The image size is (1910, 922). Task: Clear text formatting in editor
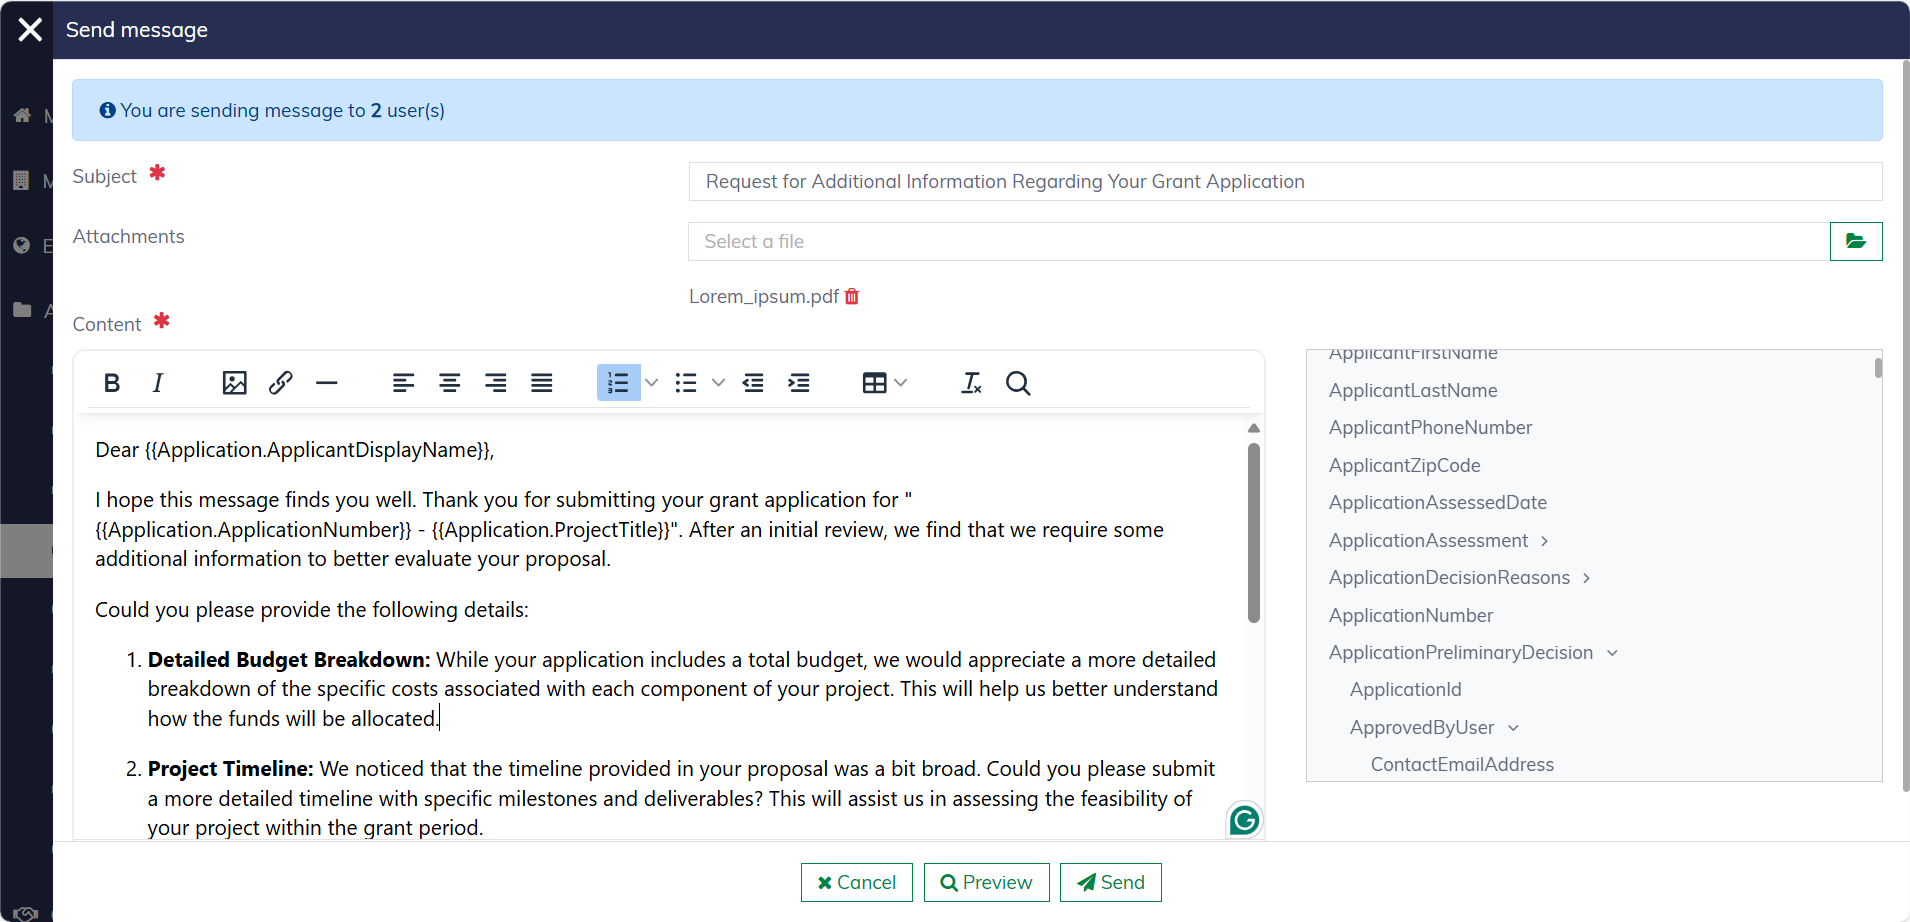(971, 383)
